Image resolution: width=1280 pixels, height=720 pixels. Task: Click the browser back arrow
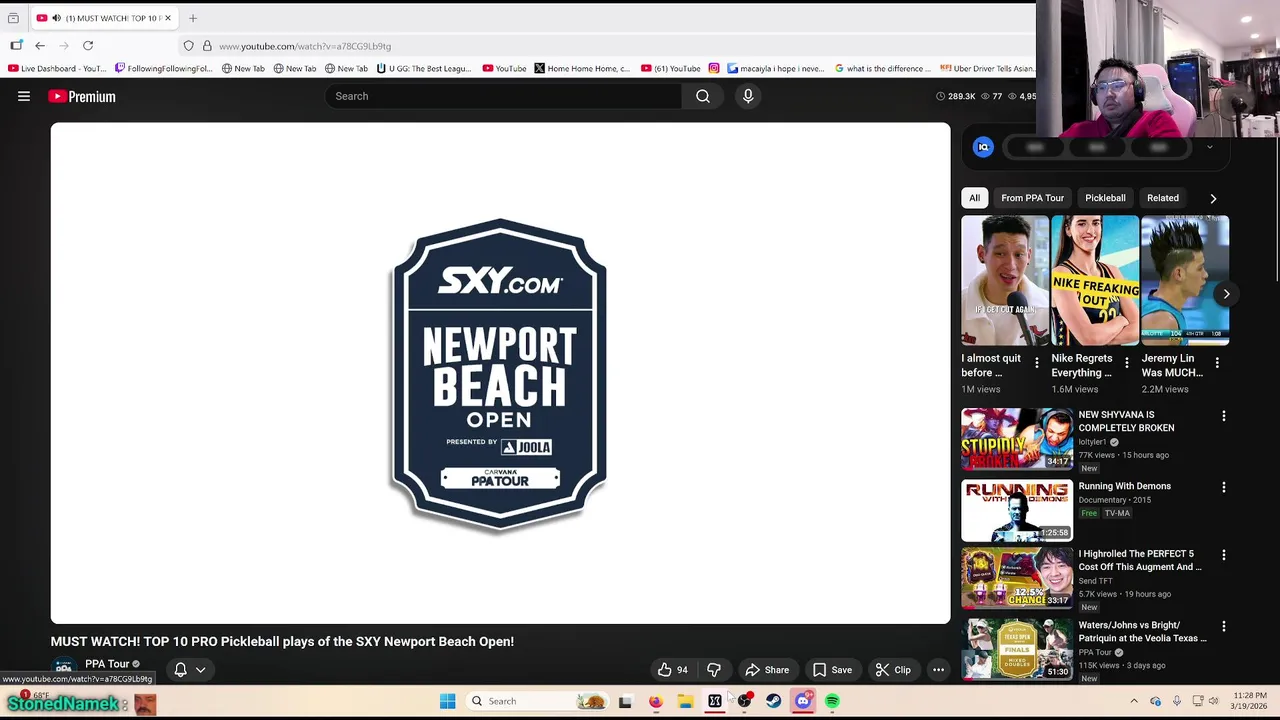40,46
